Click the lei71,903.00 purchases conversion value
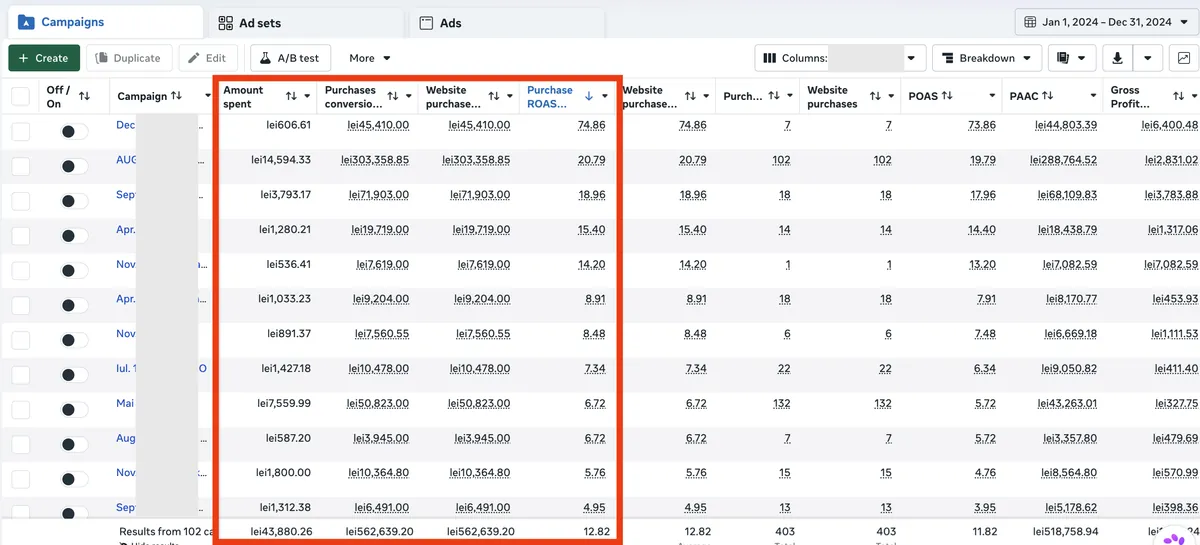The height and width of the screenshot is (545, 1200). point(378,195)
